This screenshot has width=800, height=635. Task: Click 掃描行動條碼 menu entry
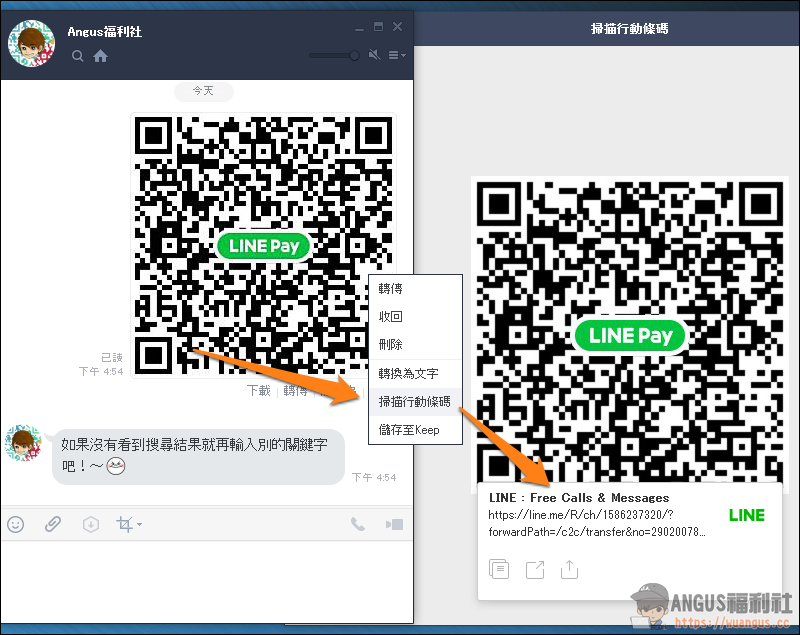coord(414,402)
